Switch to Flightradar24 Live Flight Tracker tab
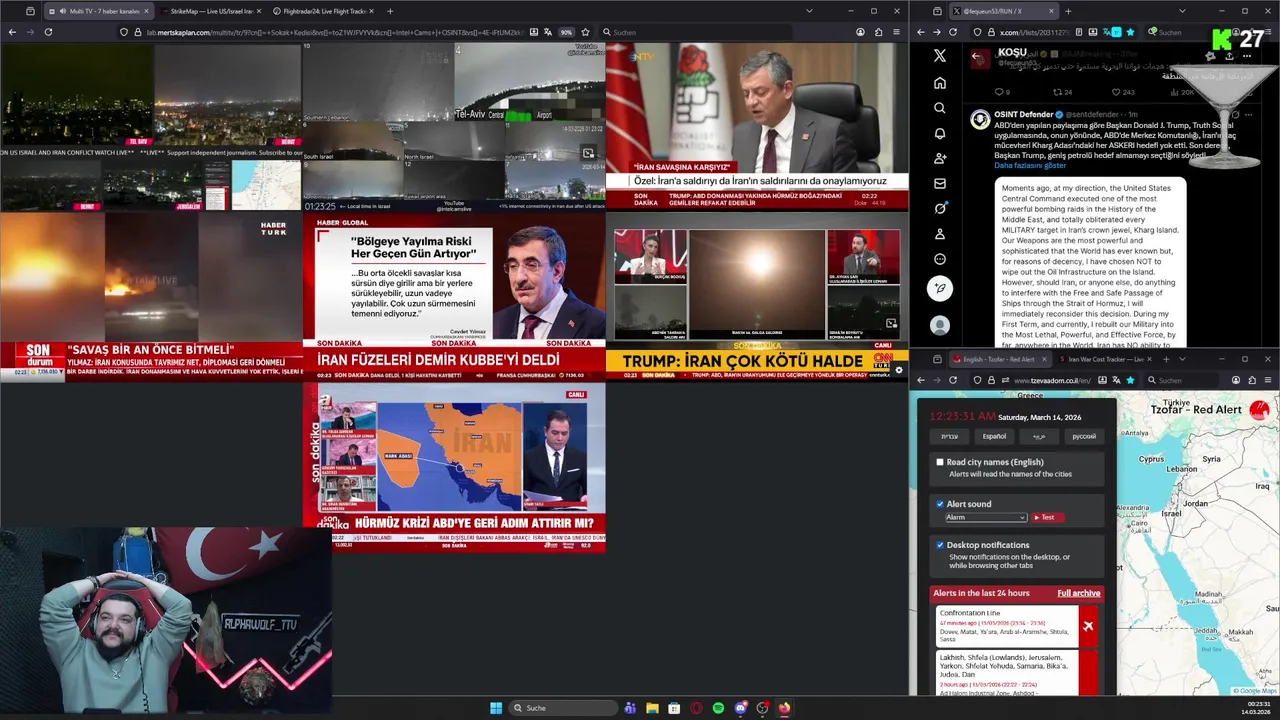1280x720 pixels. (323, 11)
